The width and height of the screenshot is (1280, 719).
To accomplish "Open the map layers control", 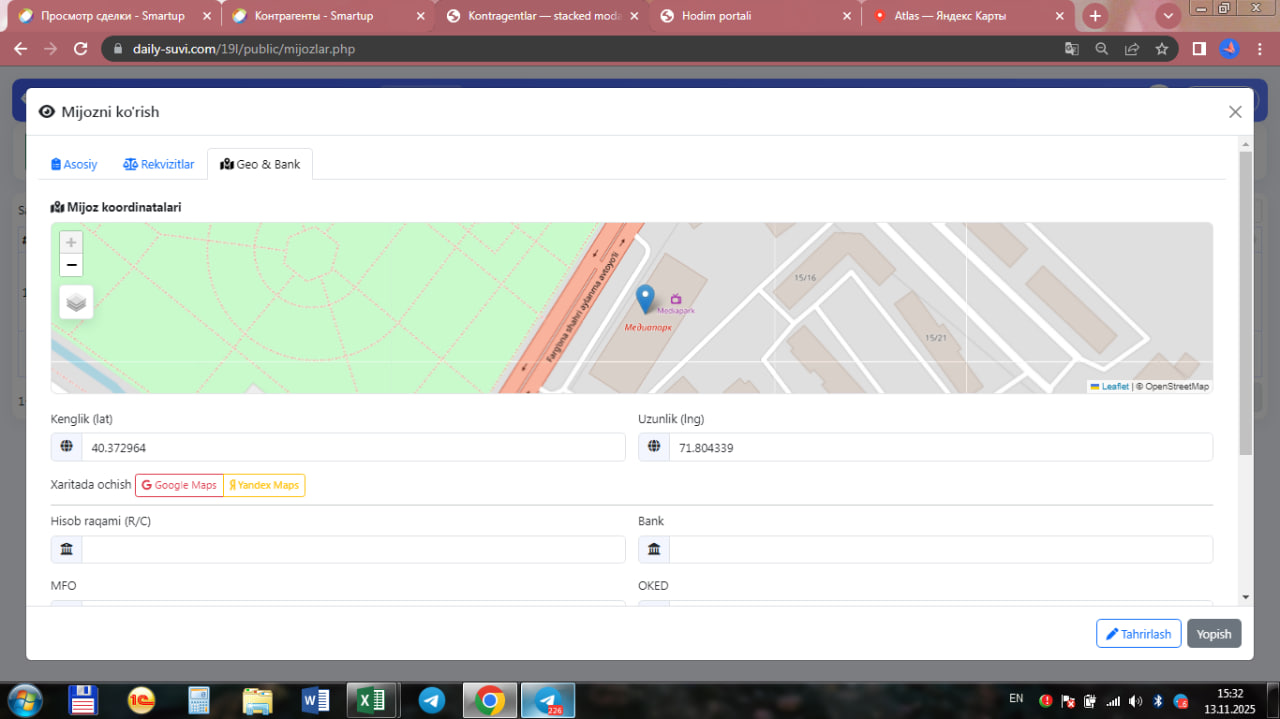I will pyautogui.click(x=76, y=302).
